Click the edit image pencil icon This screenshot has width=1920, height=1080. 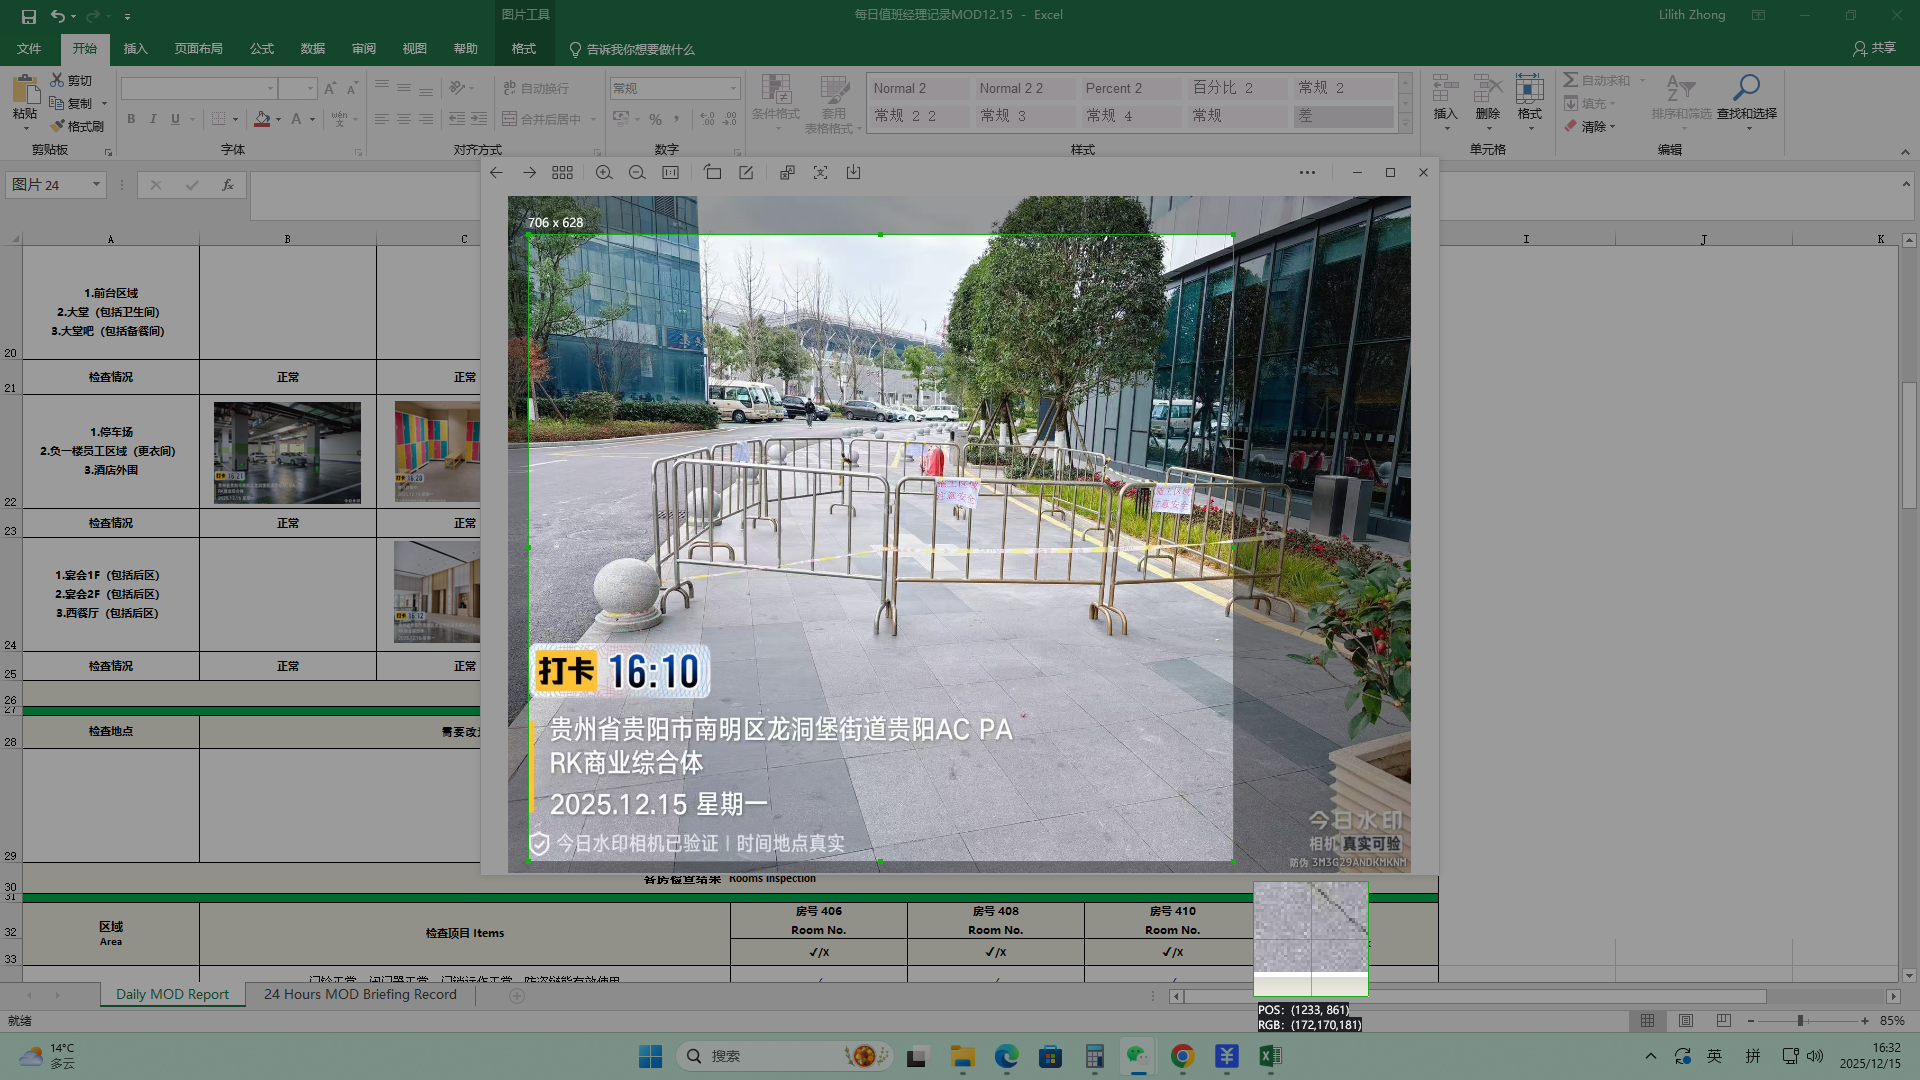[746, 173]
